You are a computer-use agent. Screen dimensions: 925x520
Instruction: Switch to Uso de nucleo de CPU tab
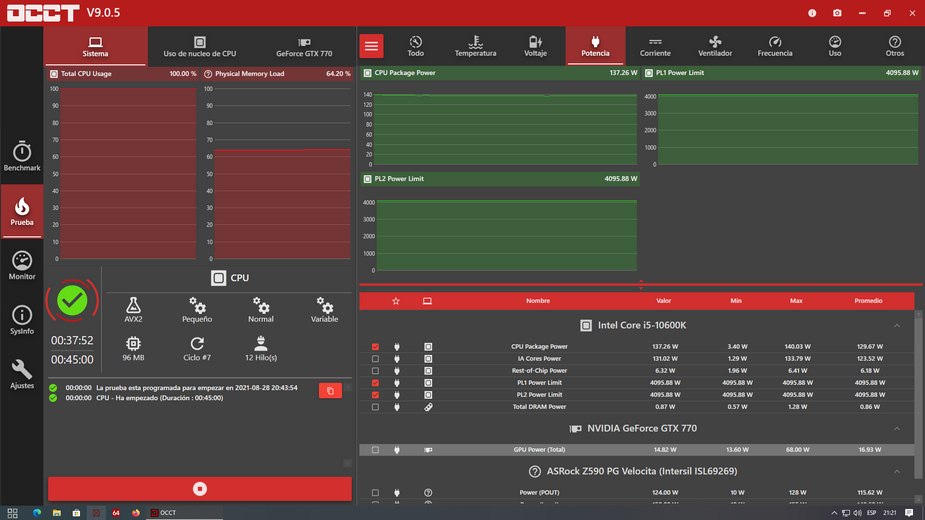[199, 46]
